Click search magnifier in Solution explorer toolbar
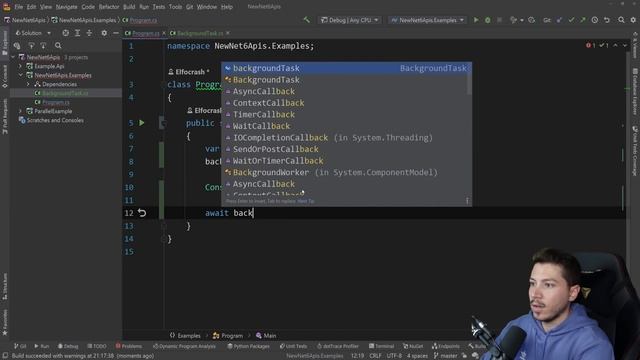 [58, 46]
